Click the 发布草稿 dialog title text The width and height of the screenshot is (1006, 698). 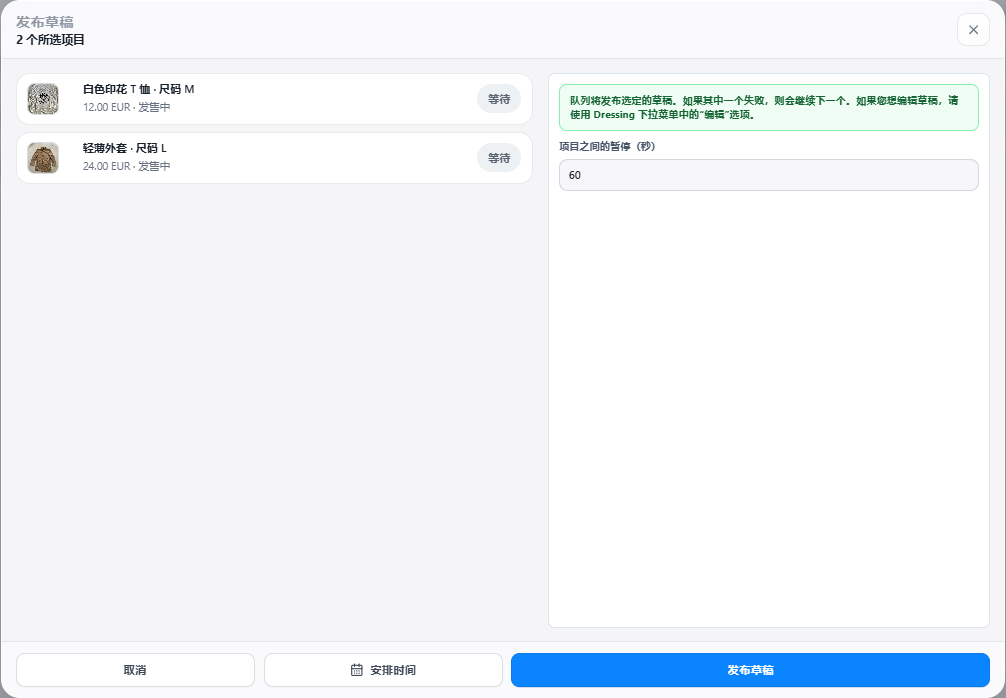(x=45, y=22)
